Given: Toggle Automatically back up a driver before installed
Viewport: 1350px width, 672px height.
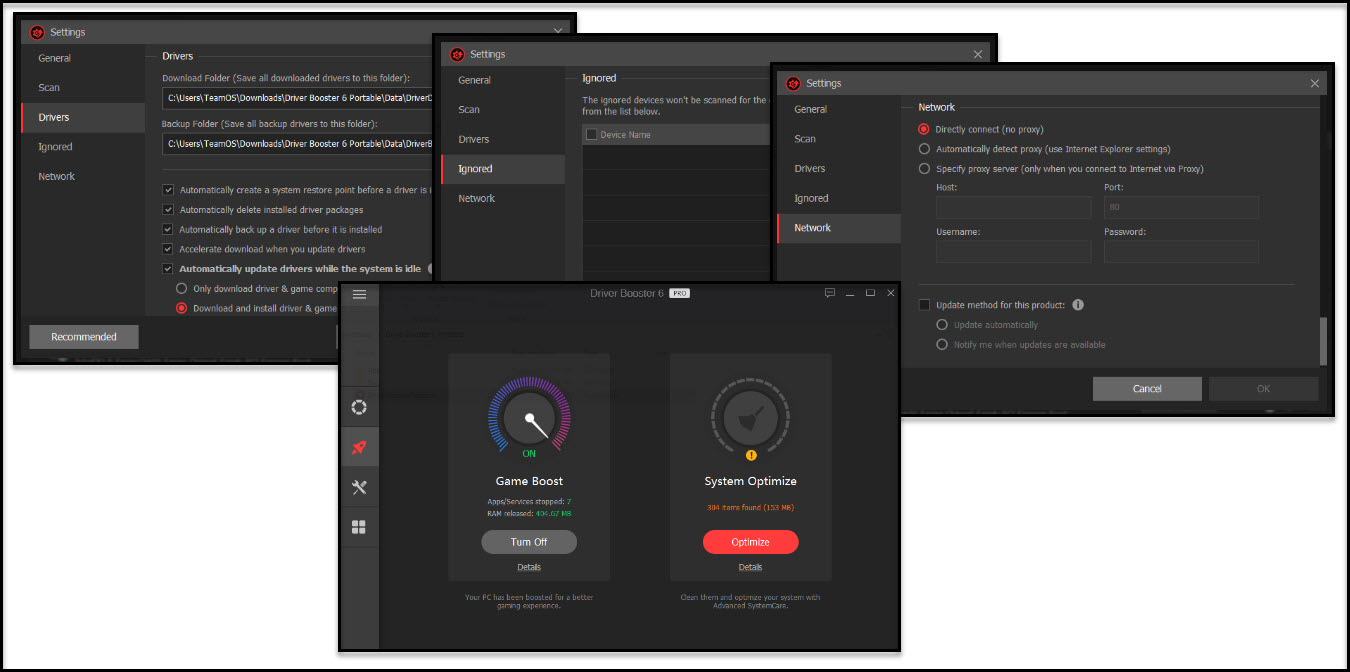Looking at the screenshot, I should 168,230.
